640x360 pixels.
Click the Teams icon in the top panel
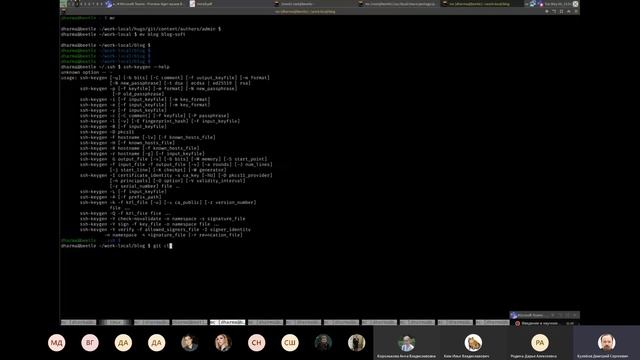click(x=109, y=4)
